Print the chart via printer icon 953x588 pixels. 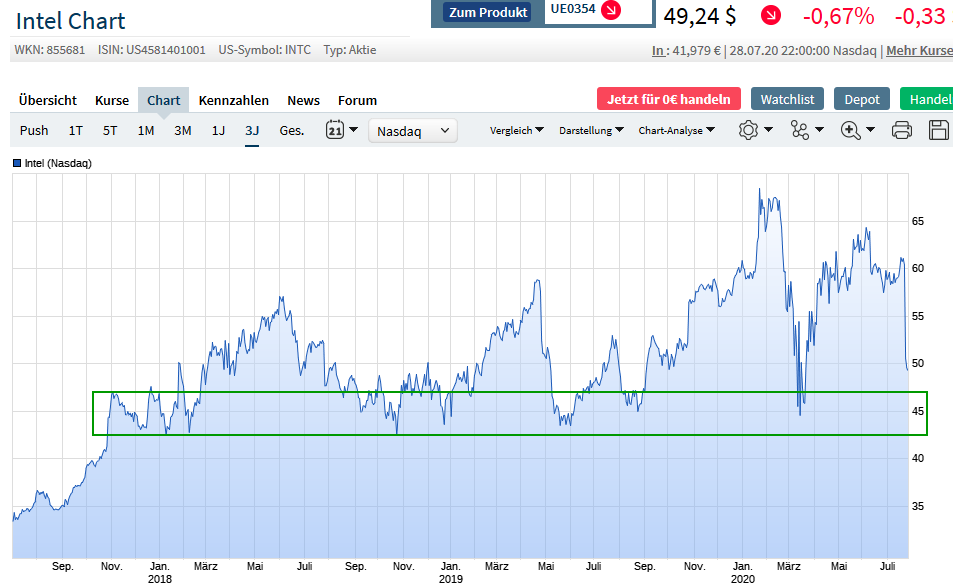[x=901, y=130]
